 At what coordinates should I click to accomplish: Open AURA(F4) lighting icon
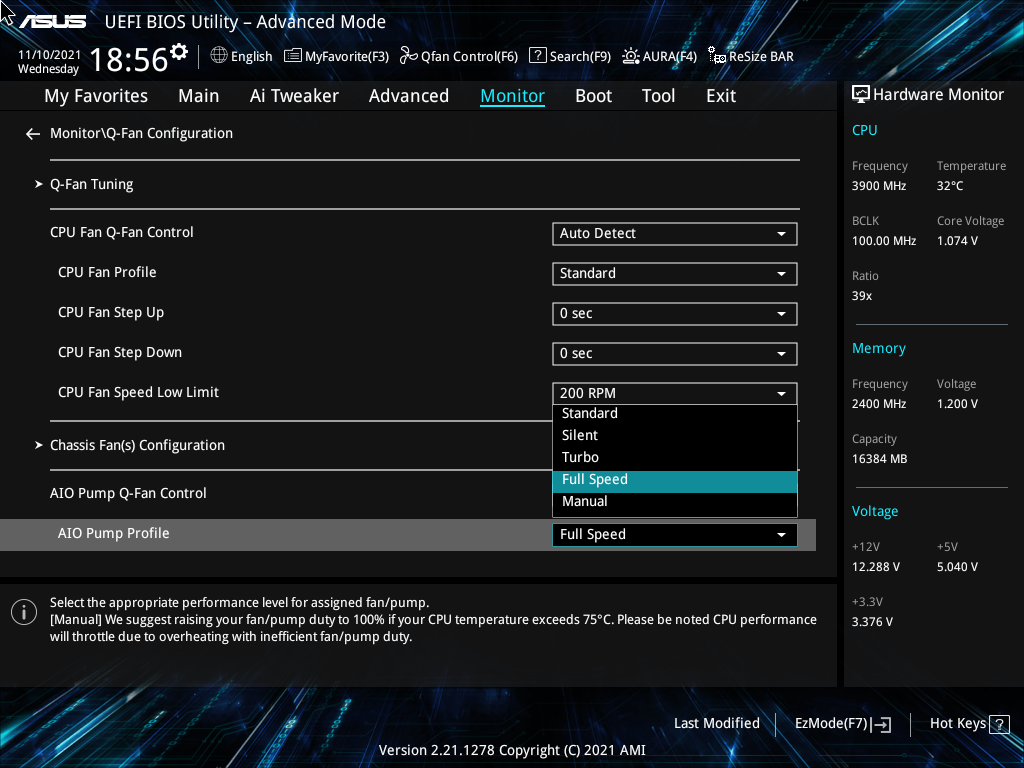click(x=630, y=56)
